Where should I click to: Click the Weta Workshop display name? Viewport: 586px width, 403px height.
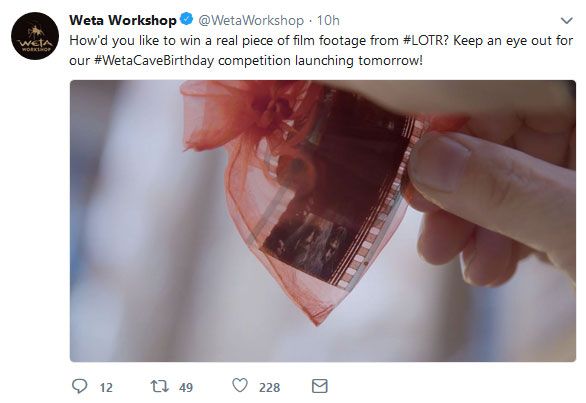123,20
